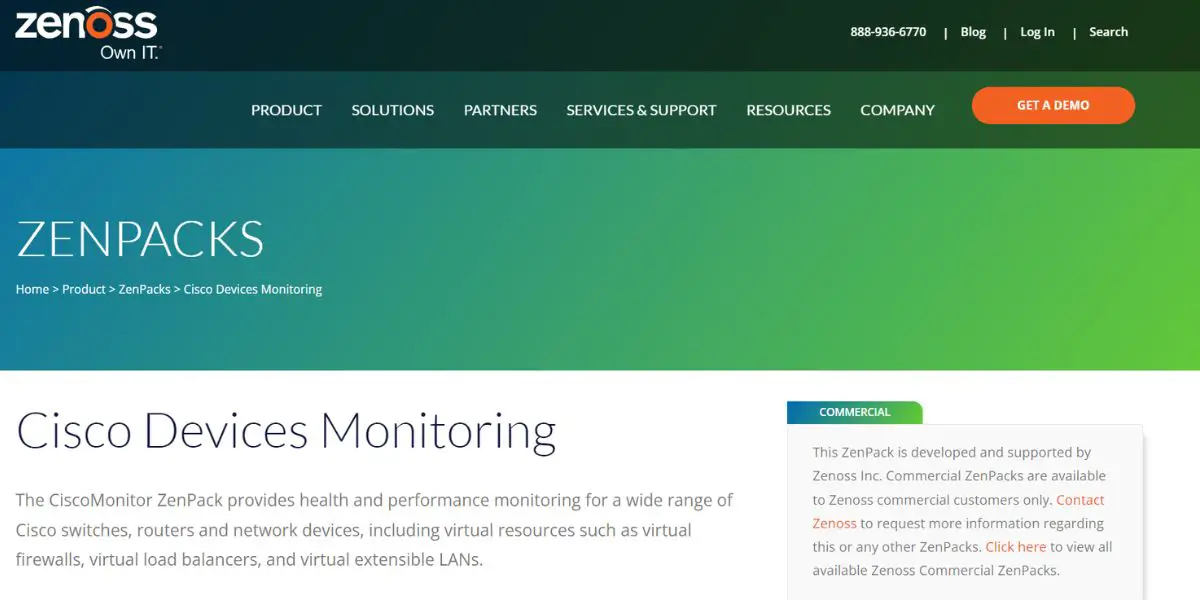Open the SERVICES & SUPPORT menu
1200x600 pixels.
(x=641, y=110)
